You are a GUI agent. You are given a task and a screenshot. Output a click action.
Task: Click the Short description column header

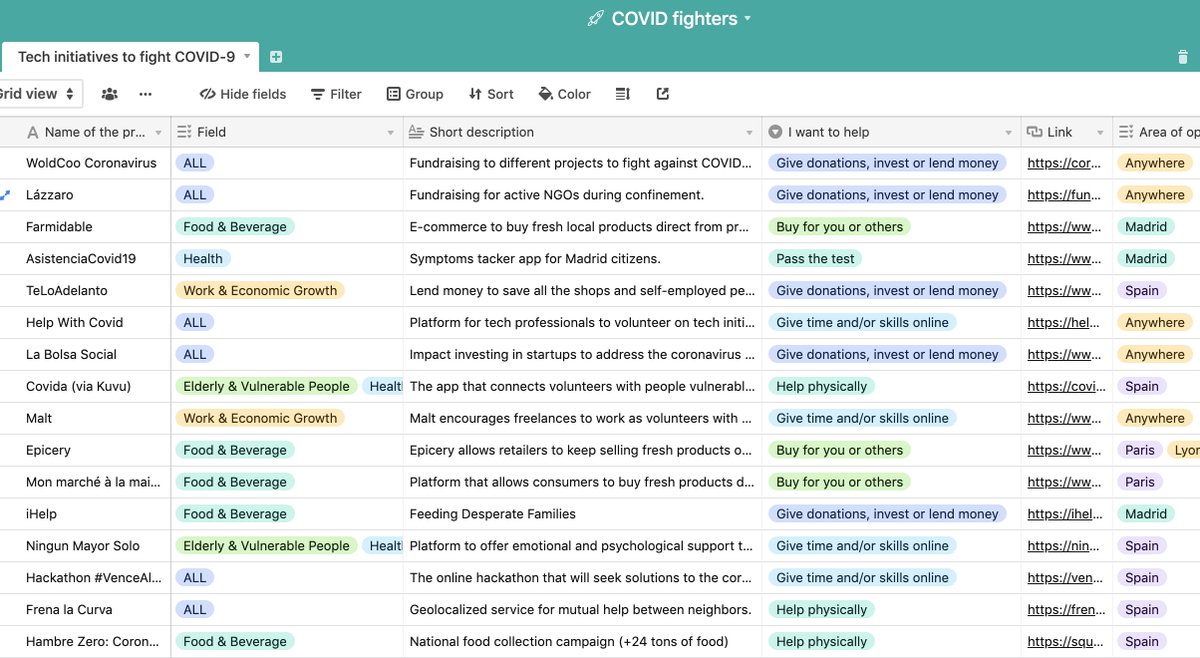click(x=583, y=132)
